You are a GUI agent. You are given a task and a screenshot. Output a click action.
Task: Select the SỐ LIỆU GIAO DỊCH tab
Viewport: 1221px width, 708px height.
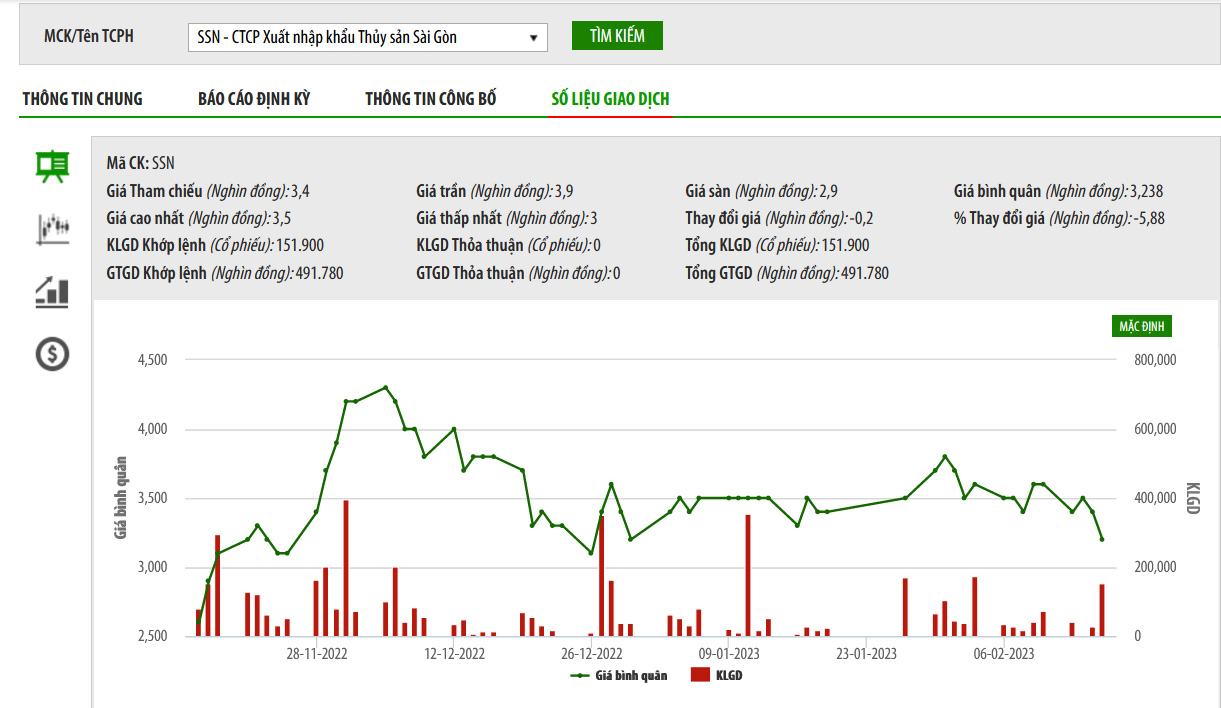[610, 99]
